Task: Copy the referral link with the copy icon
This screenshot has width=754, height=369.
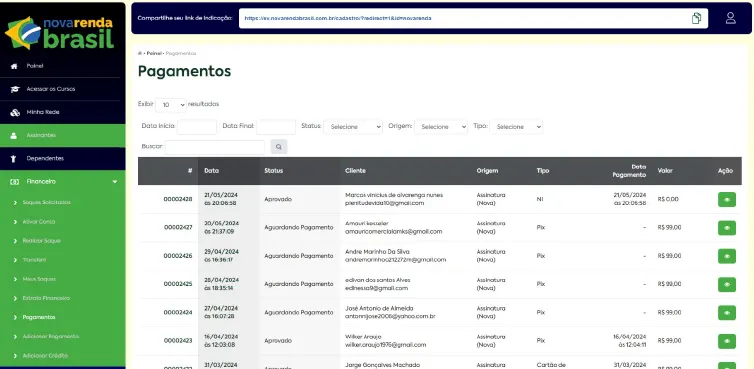Action: pos(696,18)
